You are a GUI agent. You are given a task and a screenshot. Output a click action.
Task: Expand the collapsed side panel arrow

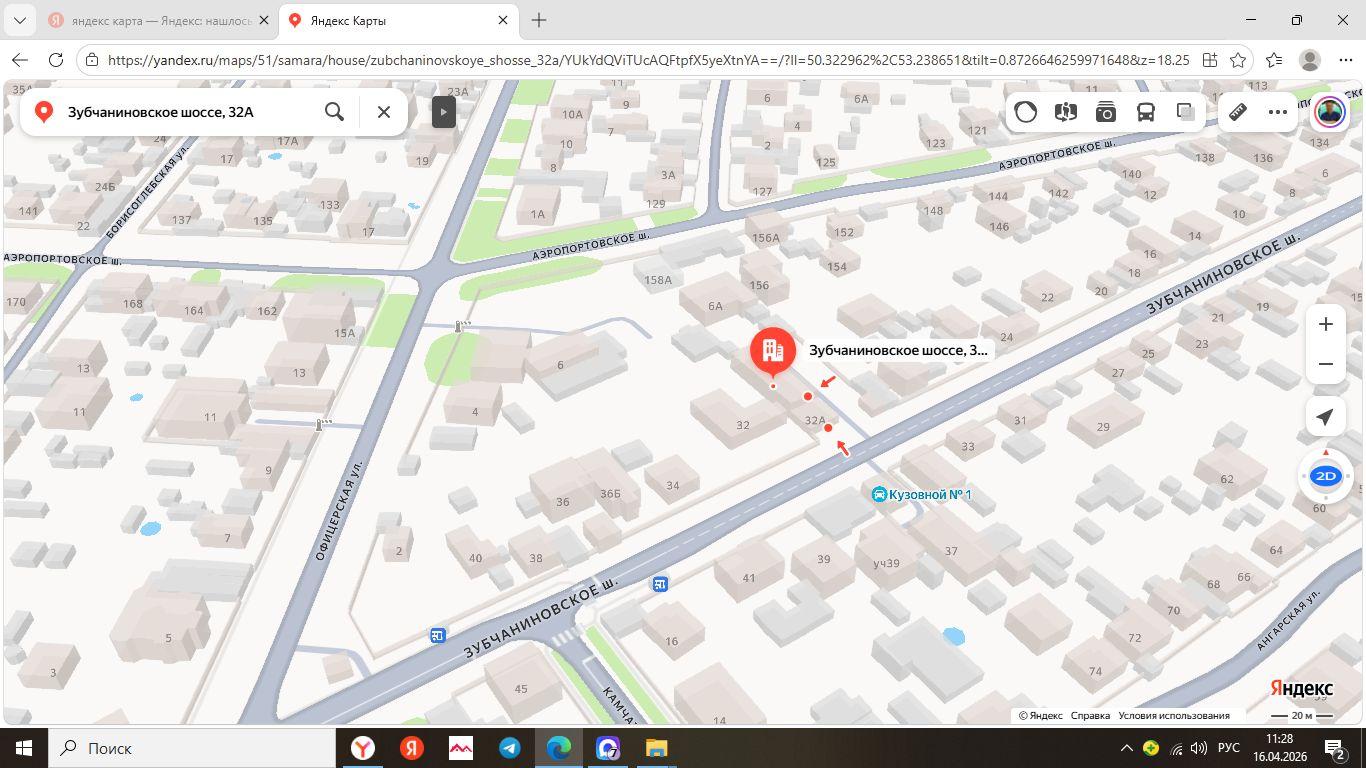click(444, 112)
